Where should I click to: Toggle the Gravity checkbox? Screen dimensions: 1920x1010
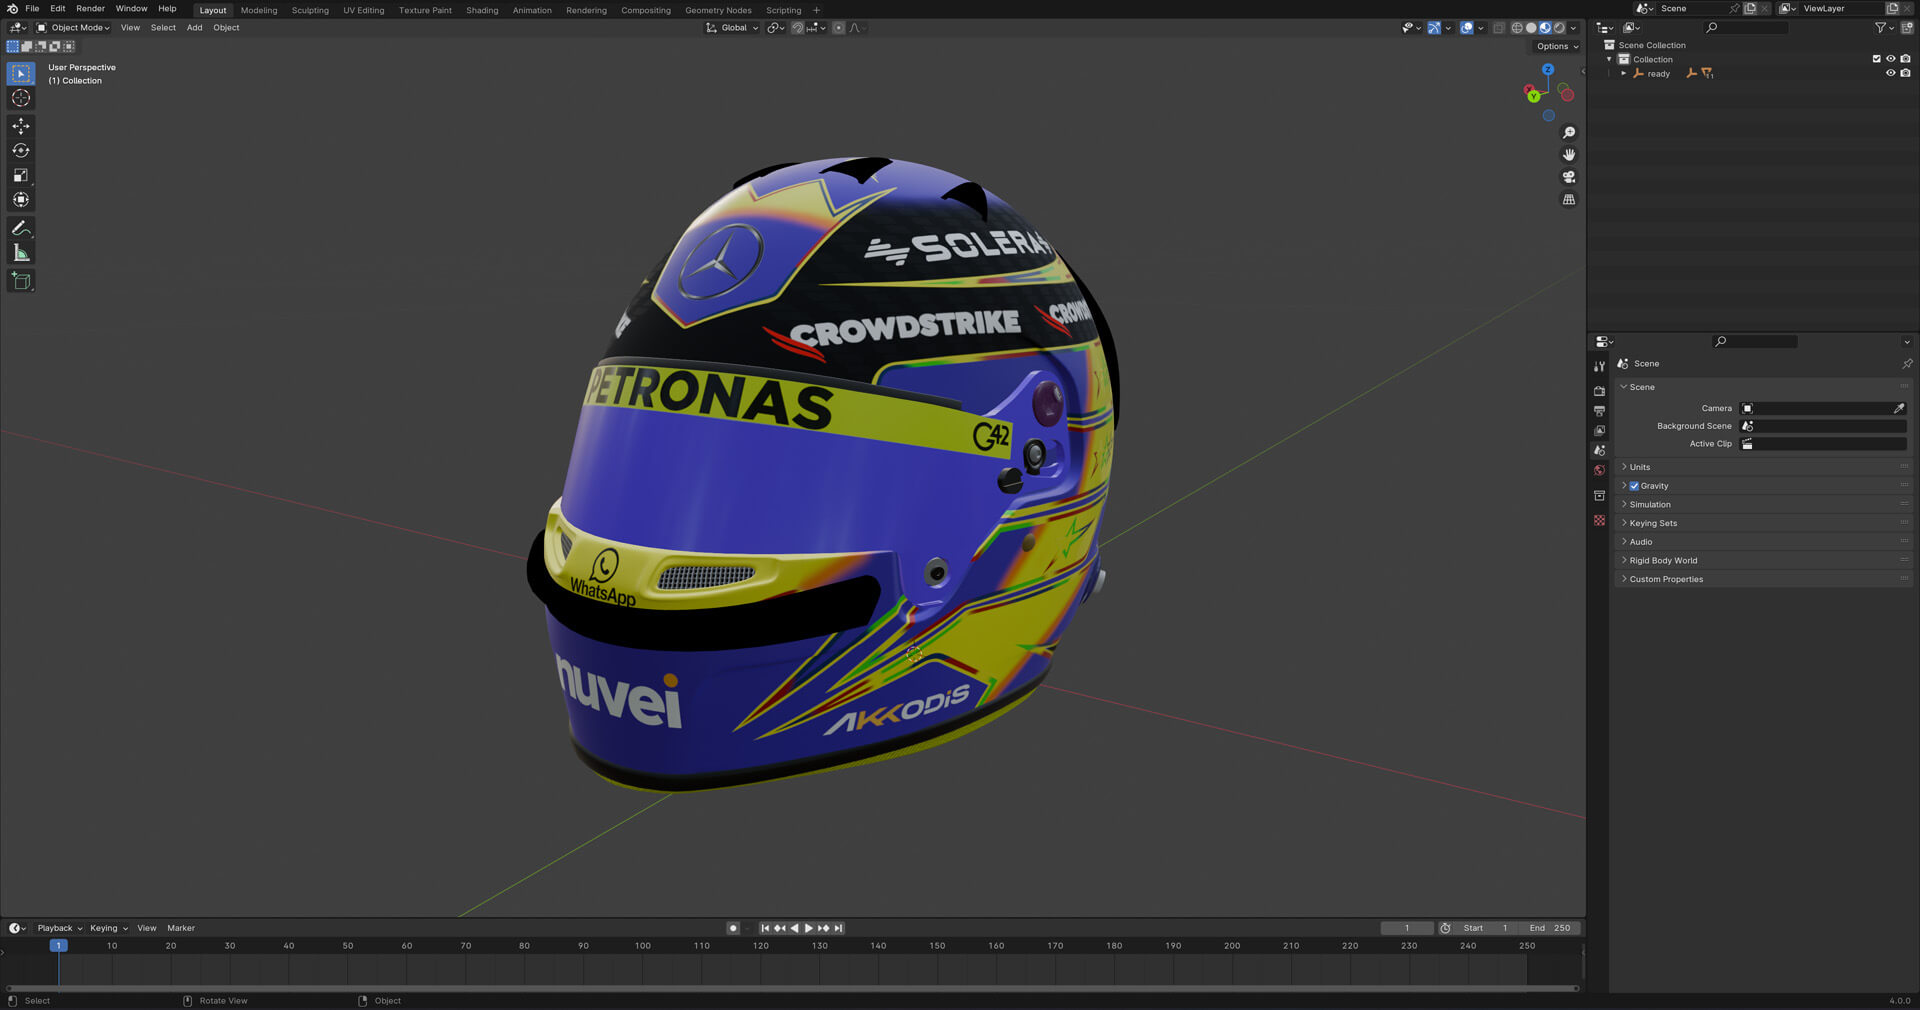point(1634,486)
